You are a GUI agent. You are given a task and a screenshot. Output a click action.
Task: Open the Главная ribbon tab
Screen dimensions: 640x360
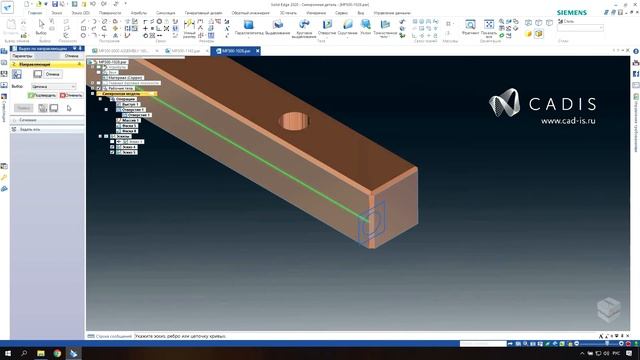[x=35, y=13]
